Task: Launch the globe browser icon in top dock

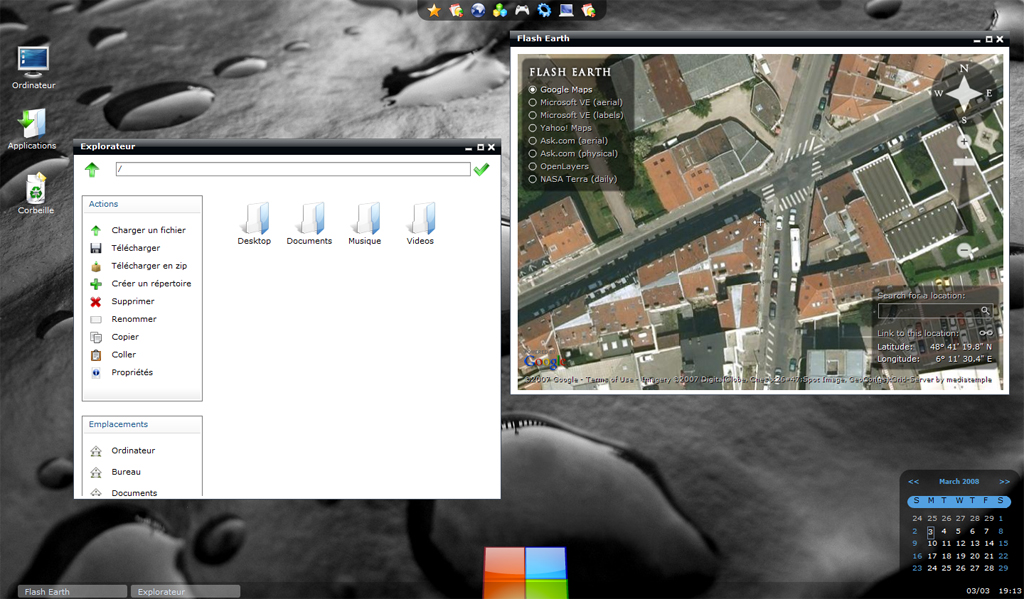Action: tap(478, 10)
